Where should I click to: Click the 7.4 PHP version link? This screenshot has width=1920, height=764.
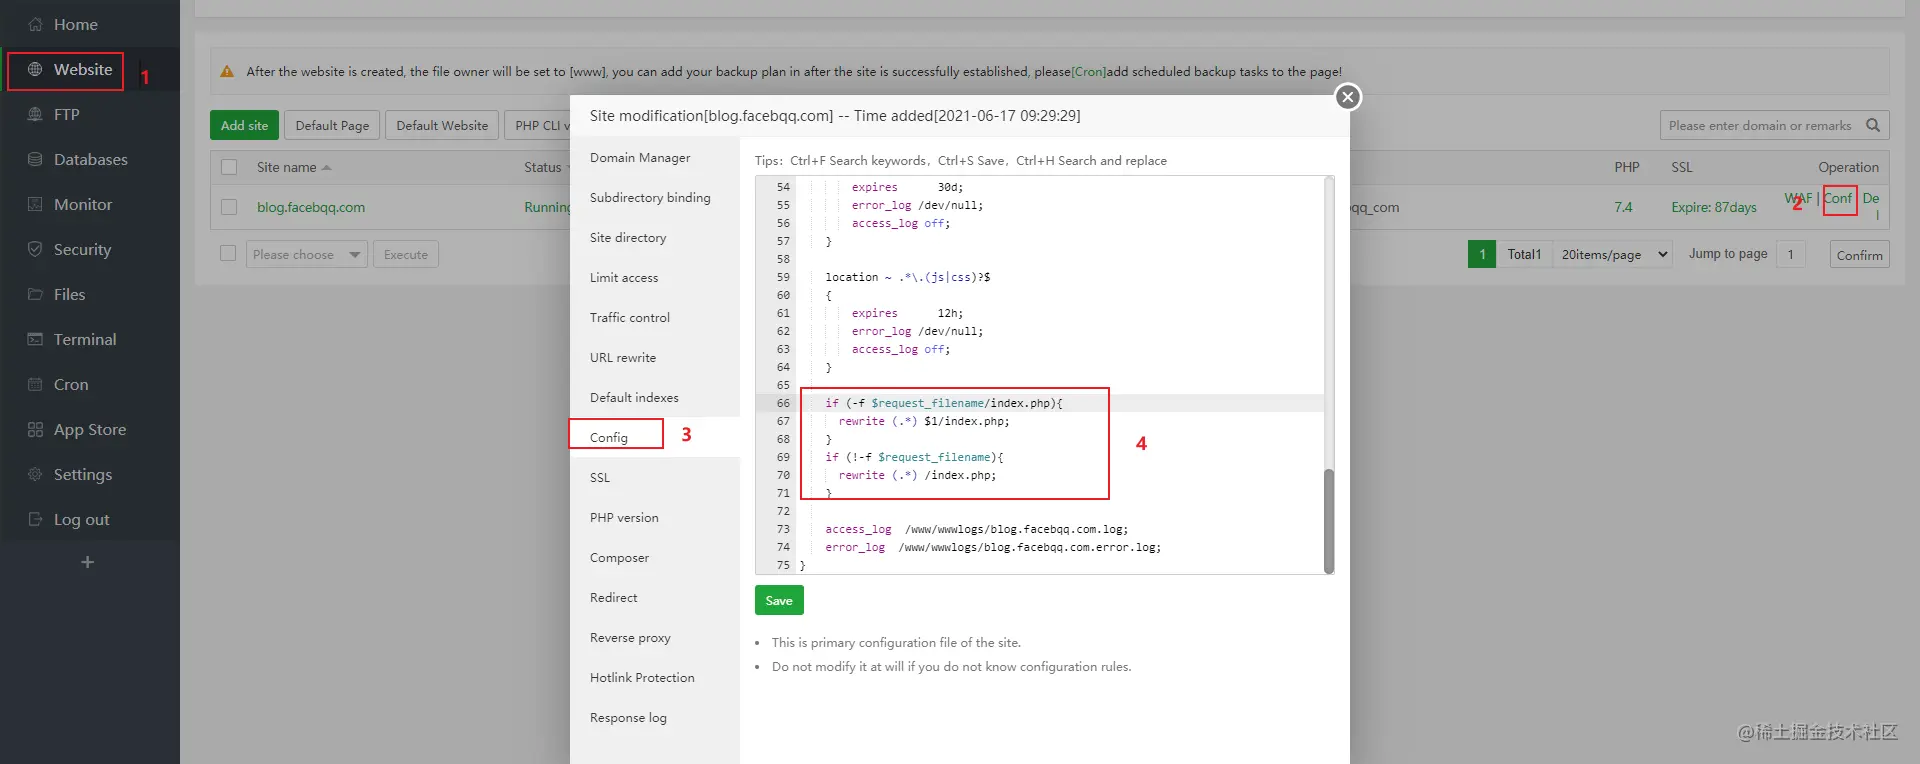(x=1623, y=207)
